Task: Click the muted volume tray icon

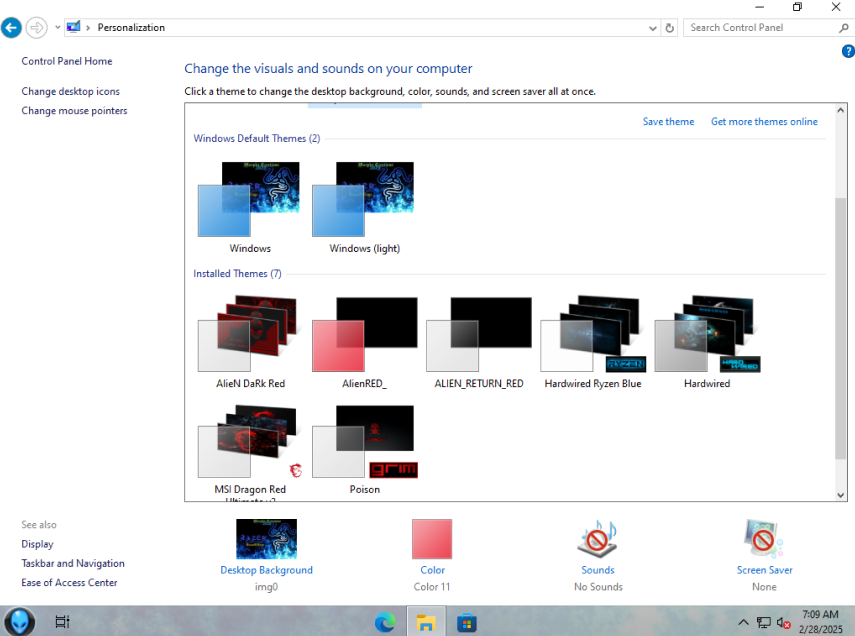Action: [x=784, y=622]
